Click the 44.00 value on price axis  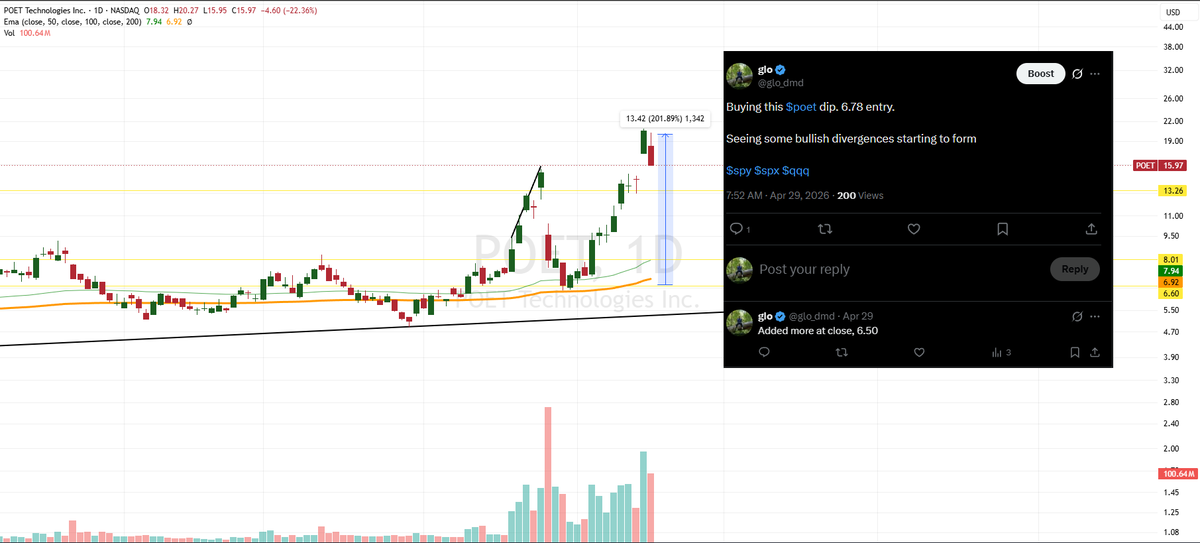pos(1173,28)
